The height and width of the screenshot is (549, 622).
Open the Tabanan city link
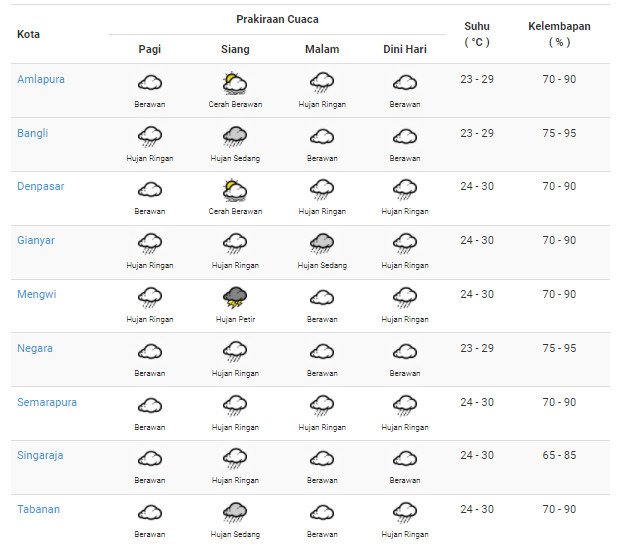click(x=38, y=509)
